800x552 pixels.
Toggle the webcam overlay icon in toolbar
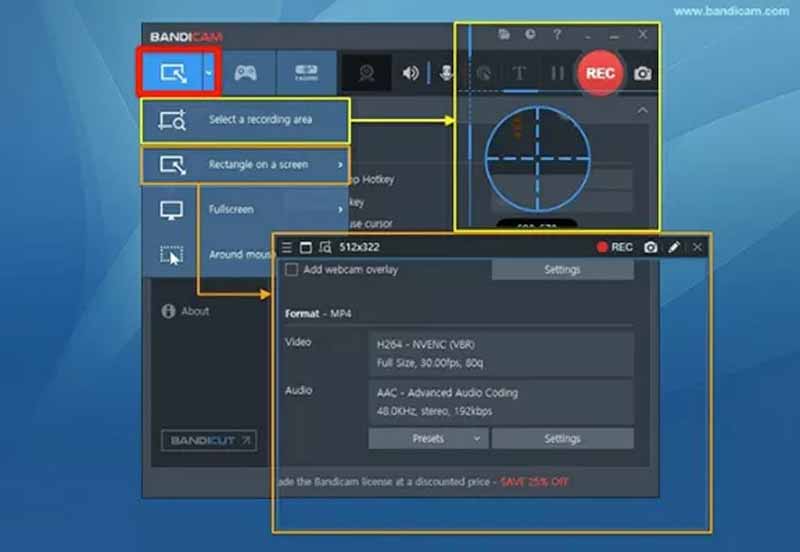(x=367, y=72)
